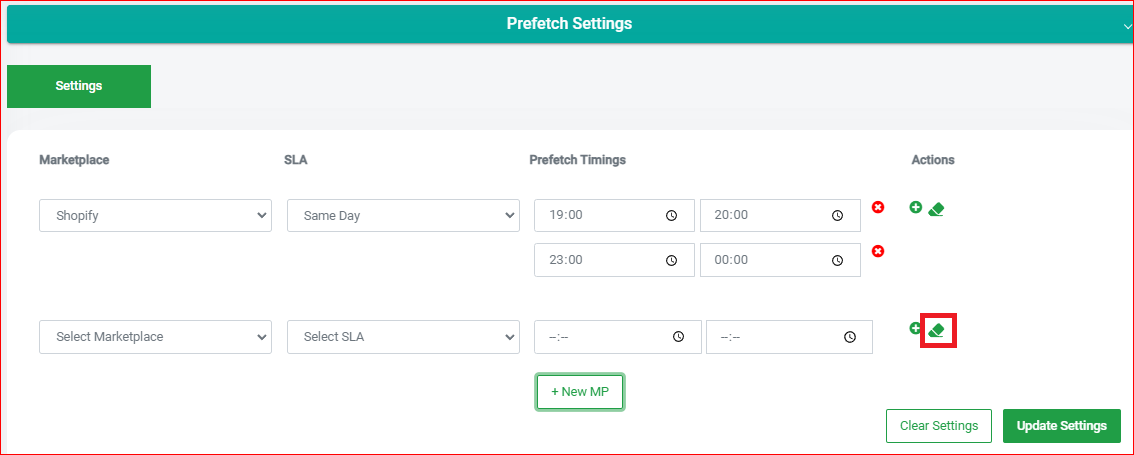Click the green plus icon in empty marketplace row
The height and width of the screenshot is (455, 1134).
point(915,328)
